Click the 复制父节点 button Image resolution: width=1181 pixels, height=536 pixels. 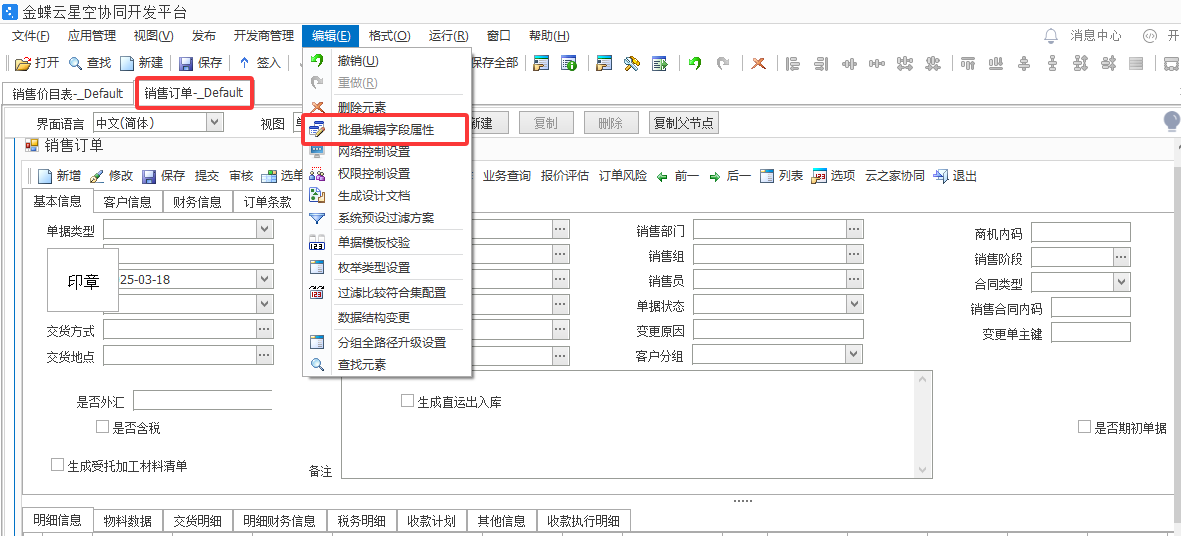click(683, 123)
